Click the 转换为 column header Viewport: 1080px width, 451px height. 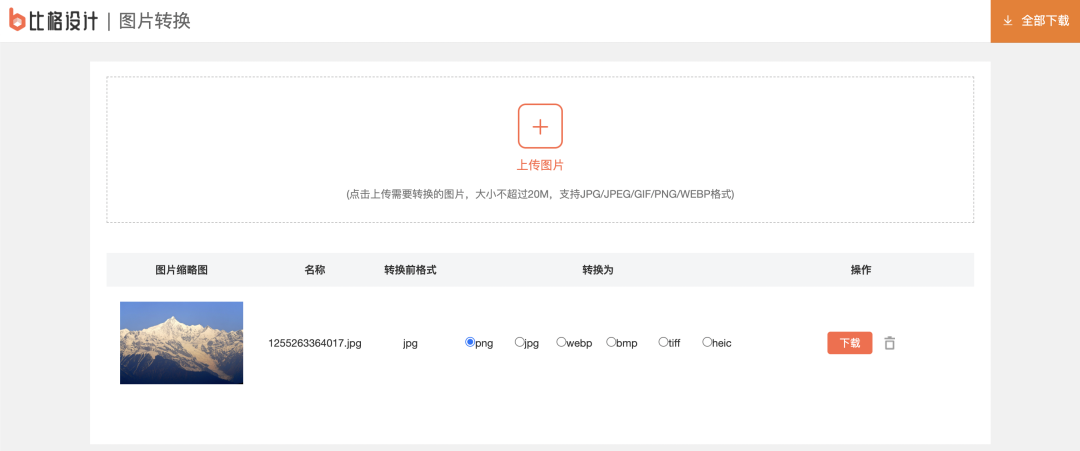[x=598, y=270]
